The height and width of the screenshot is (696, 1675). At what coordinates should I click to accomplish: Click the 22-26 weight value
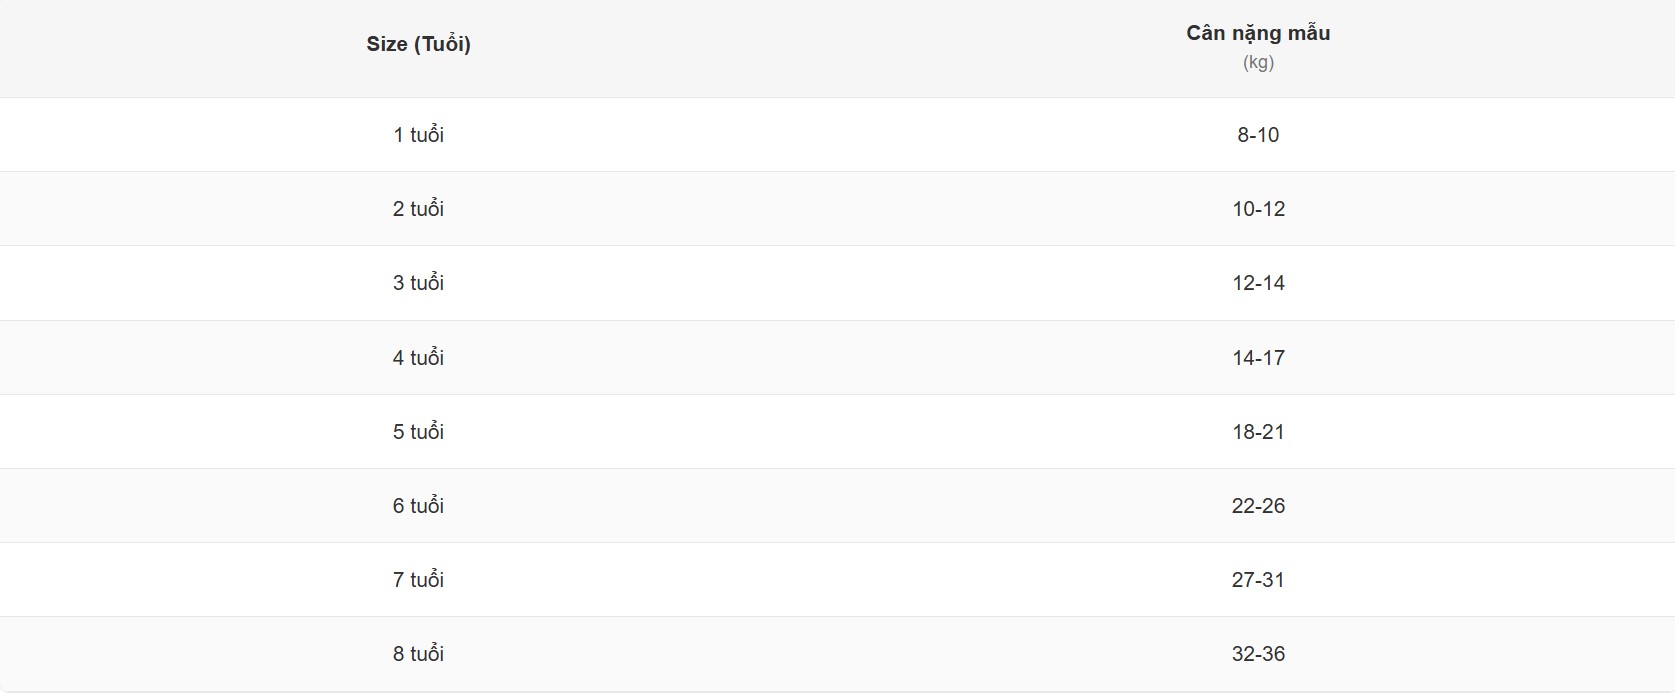pyautogui.click(x=1258, y=506)
